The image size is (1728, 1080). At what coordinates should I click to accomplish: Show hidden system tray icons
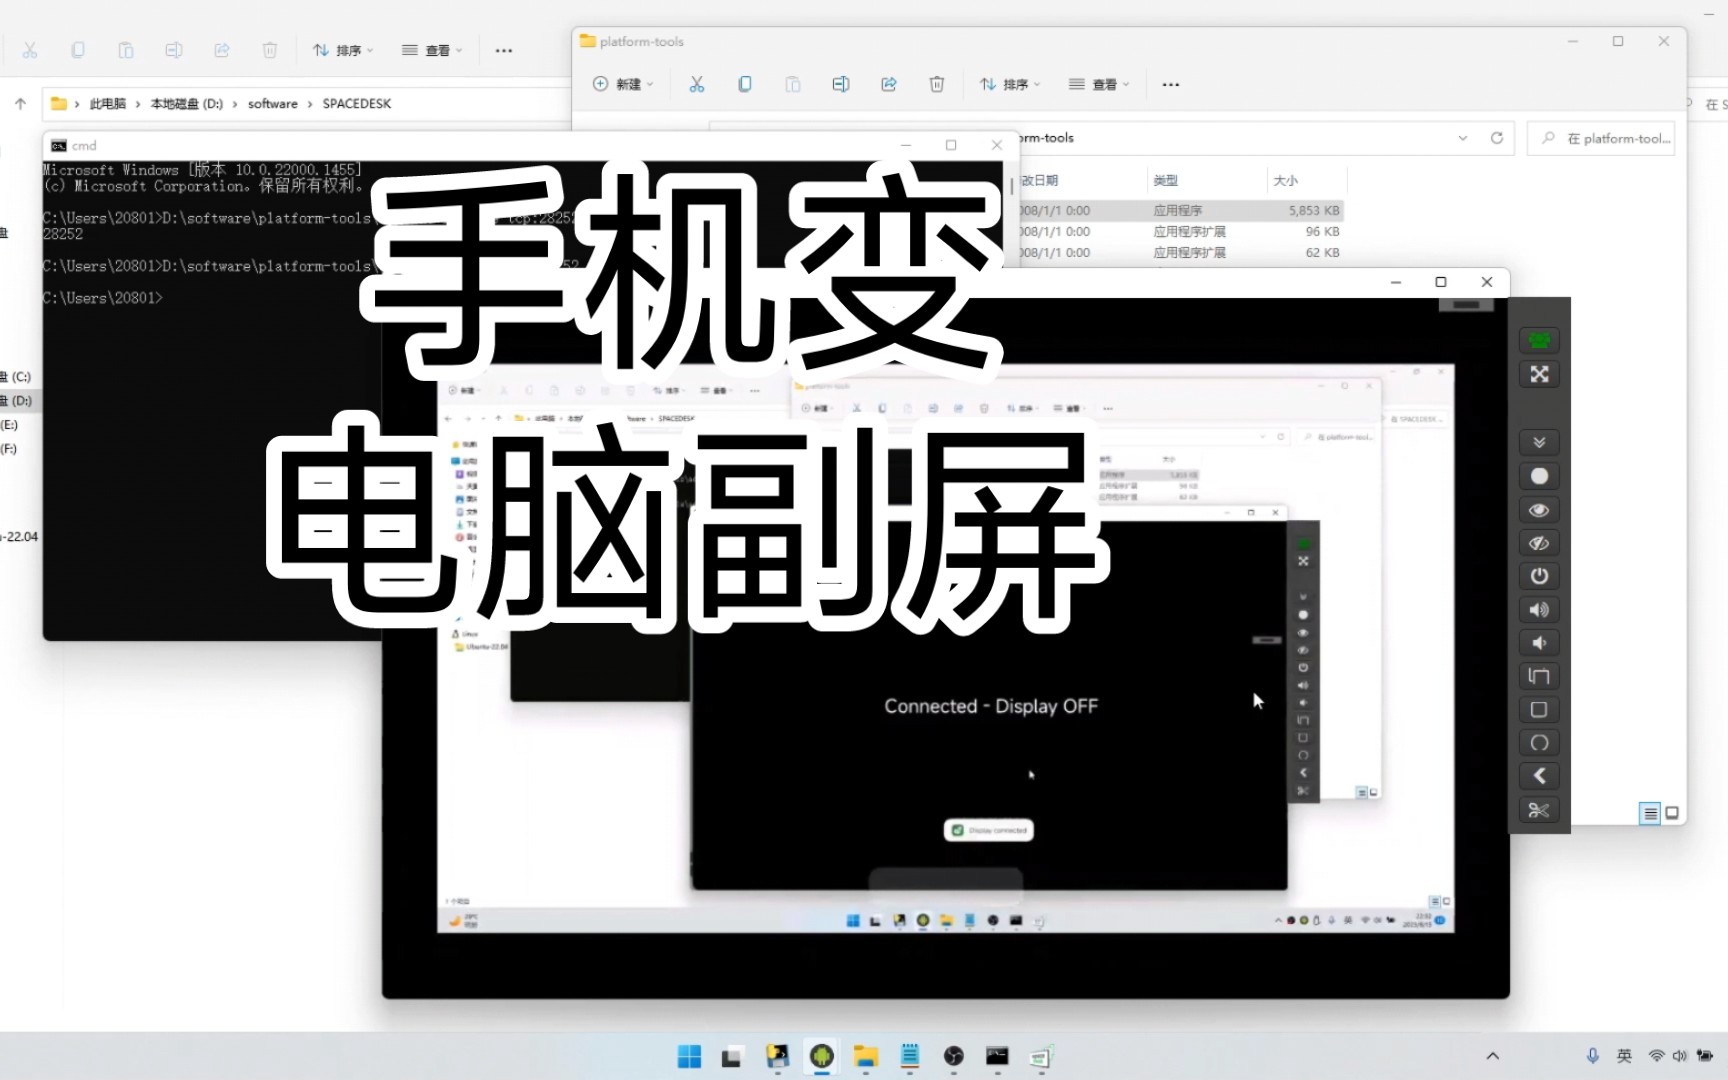tap(1493, 1056)
